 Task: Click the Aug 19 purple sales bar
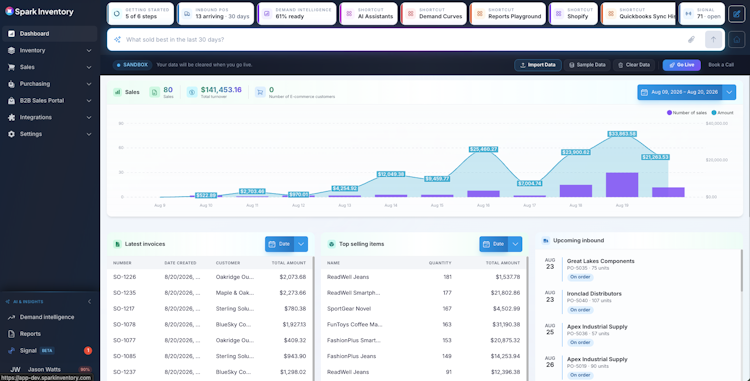(622, 185)
